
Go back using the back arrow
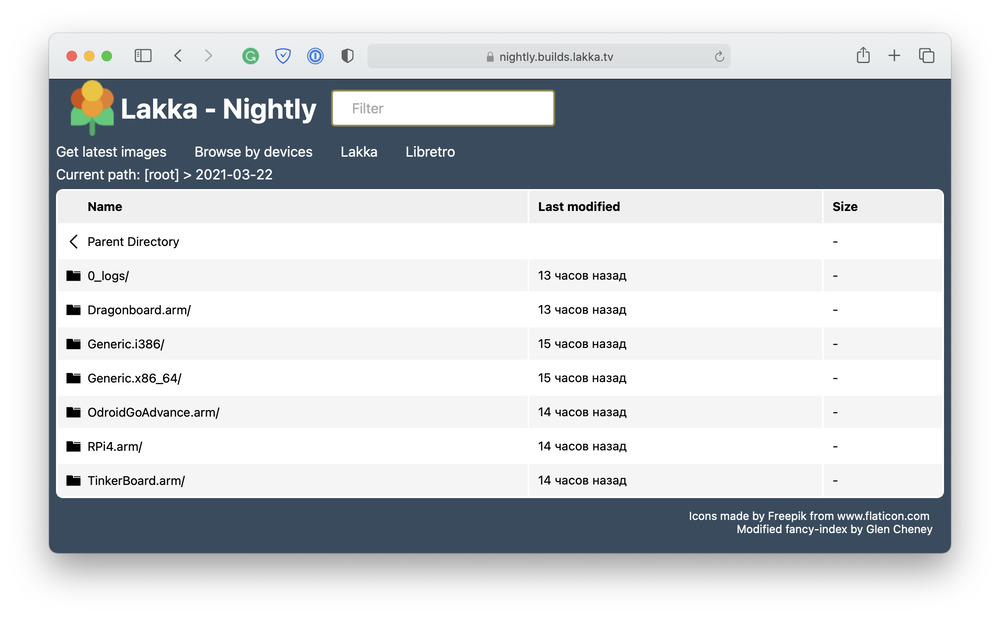[x=178, y=56]
